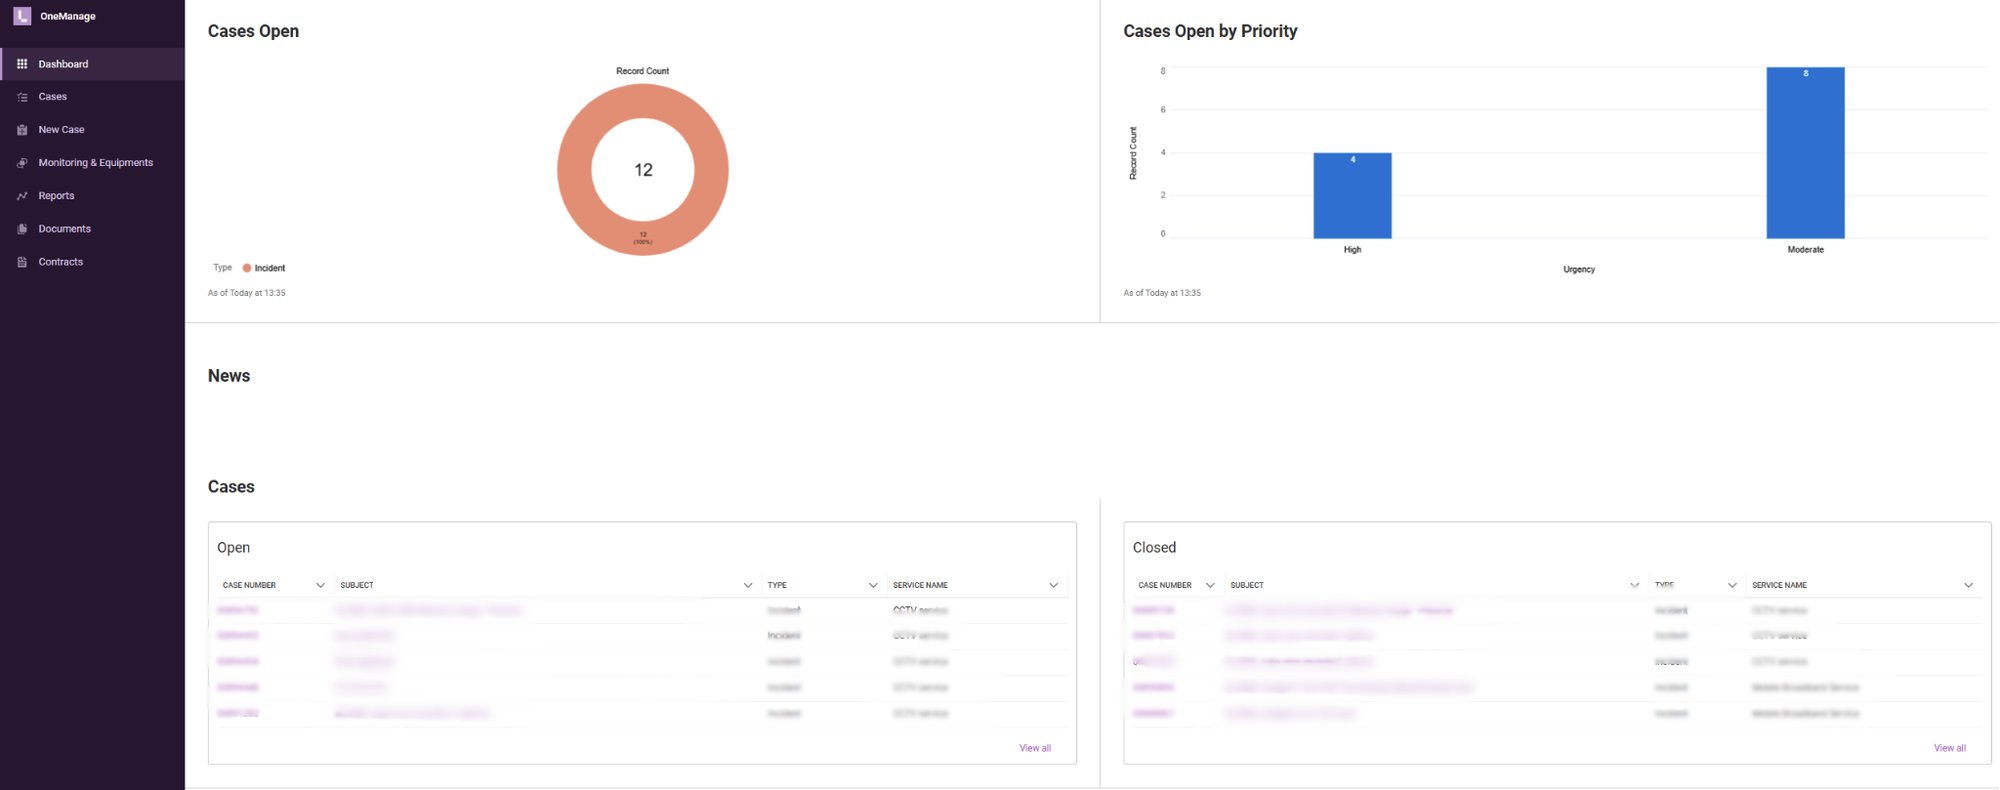
Task: Expand Case Number column menu in Open table
Action: [320, 585]
